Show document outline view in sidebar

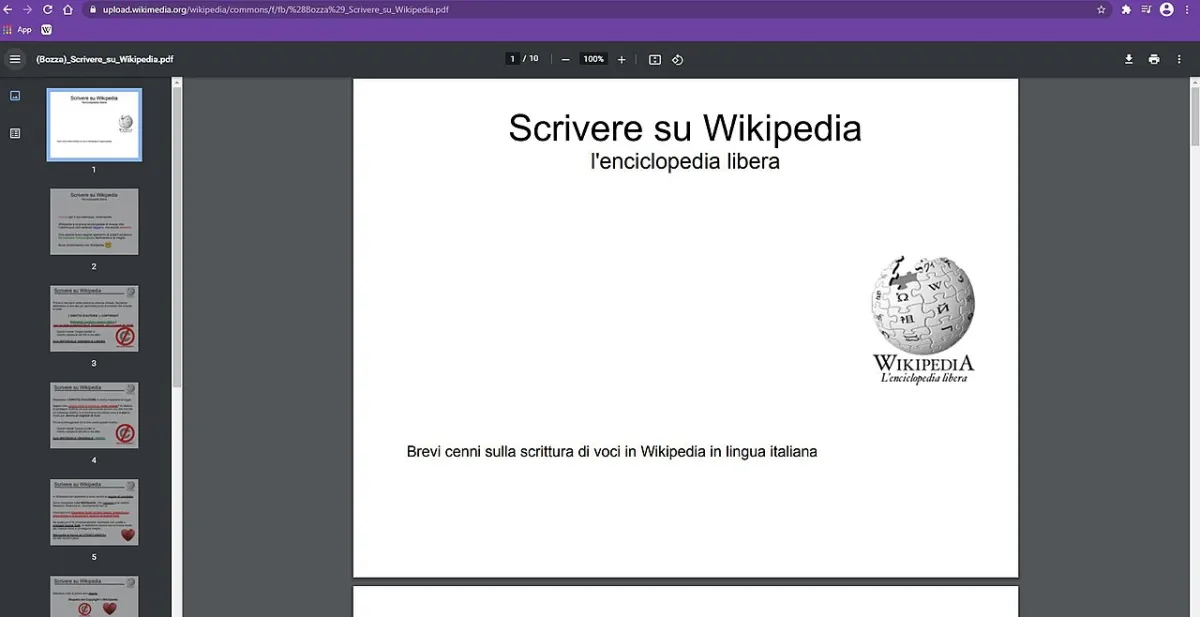[15, 133]
